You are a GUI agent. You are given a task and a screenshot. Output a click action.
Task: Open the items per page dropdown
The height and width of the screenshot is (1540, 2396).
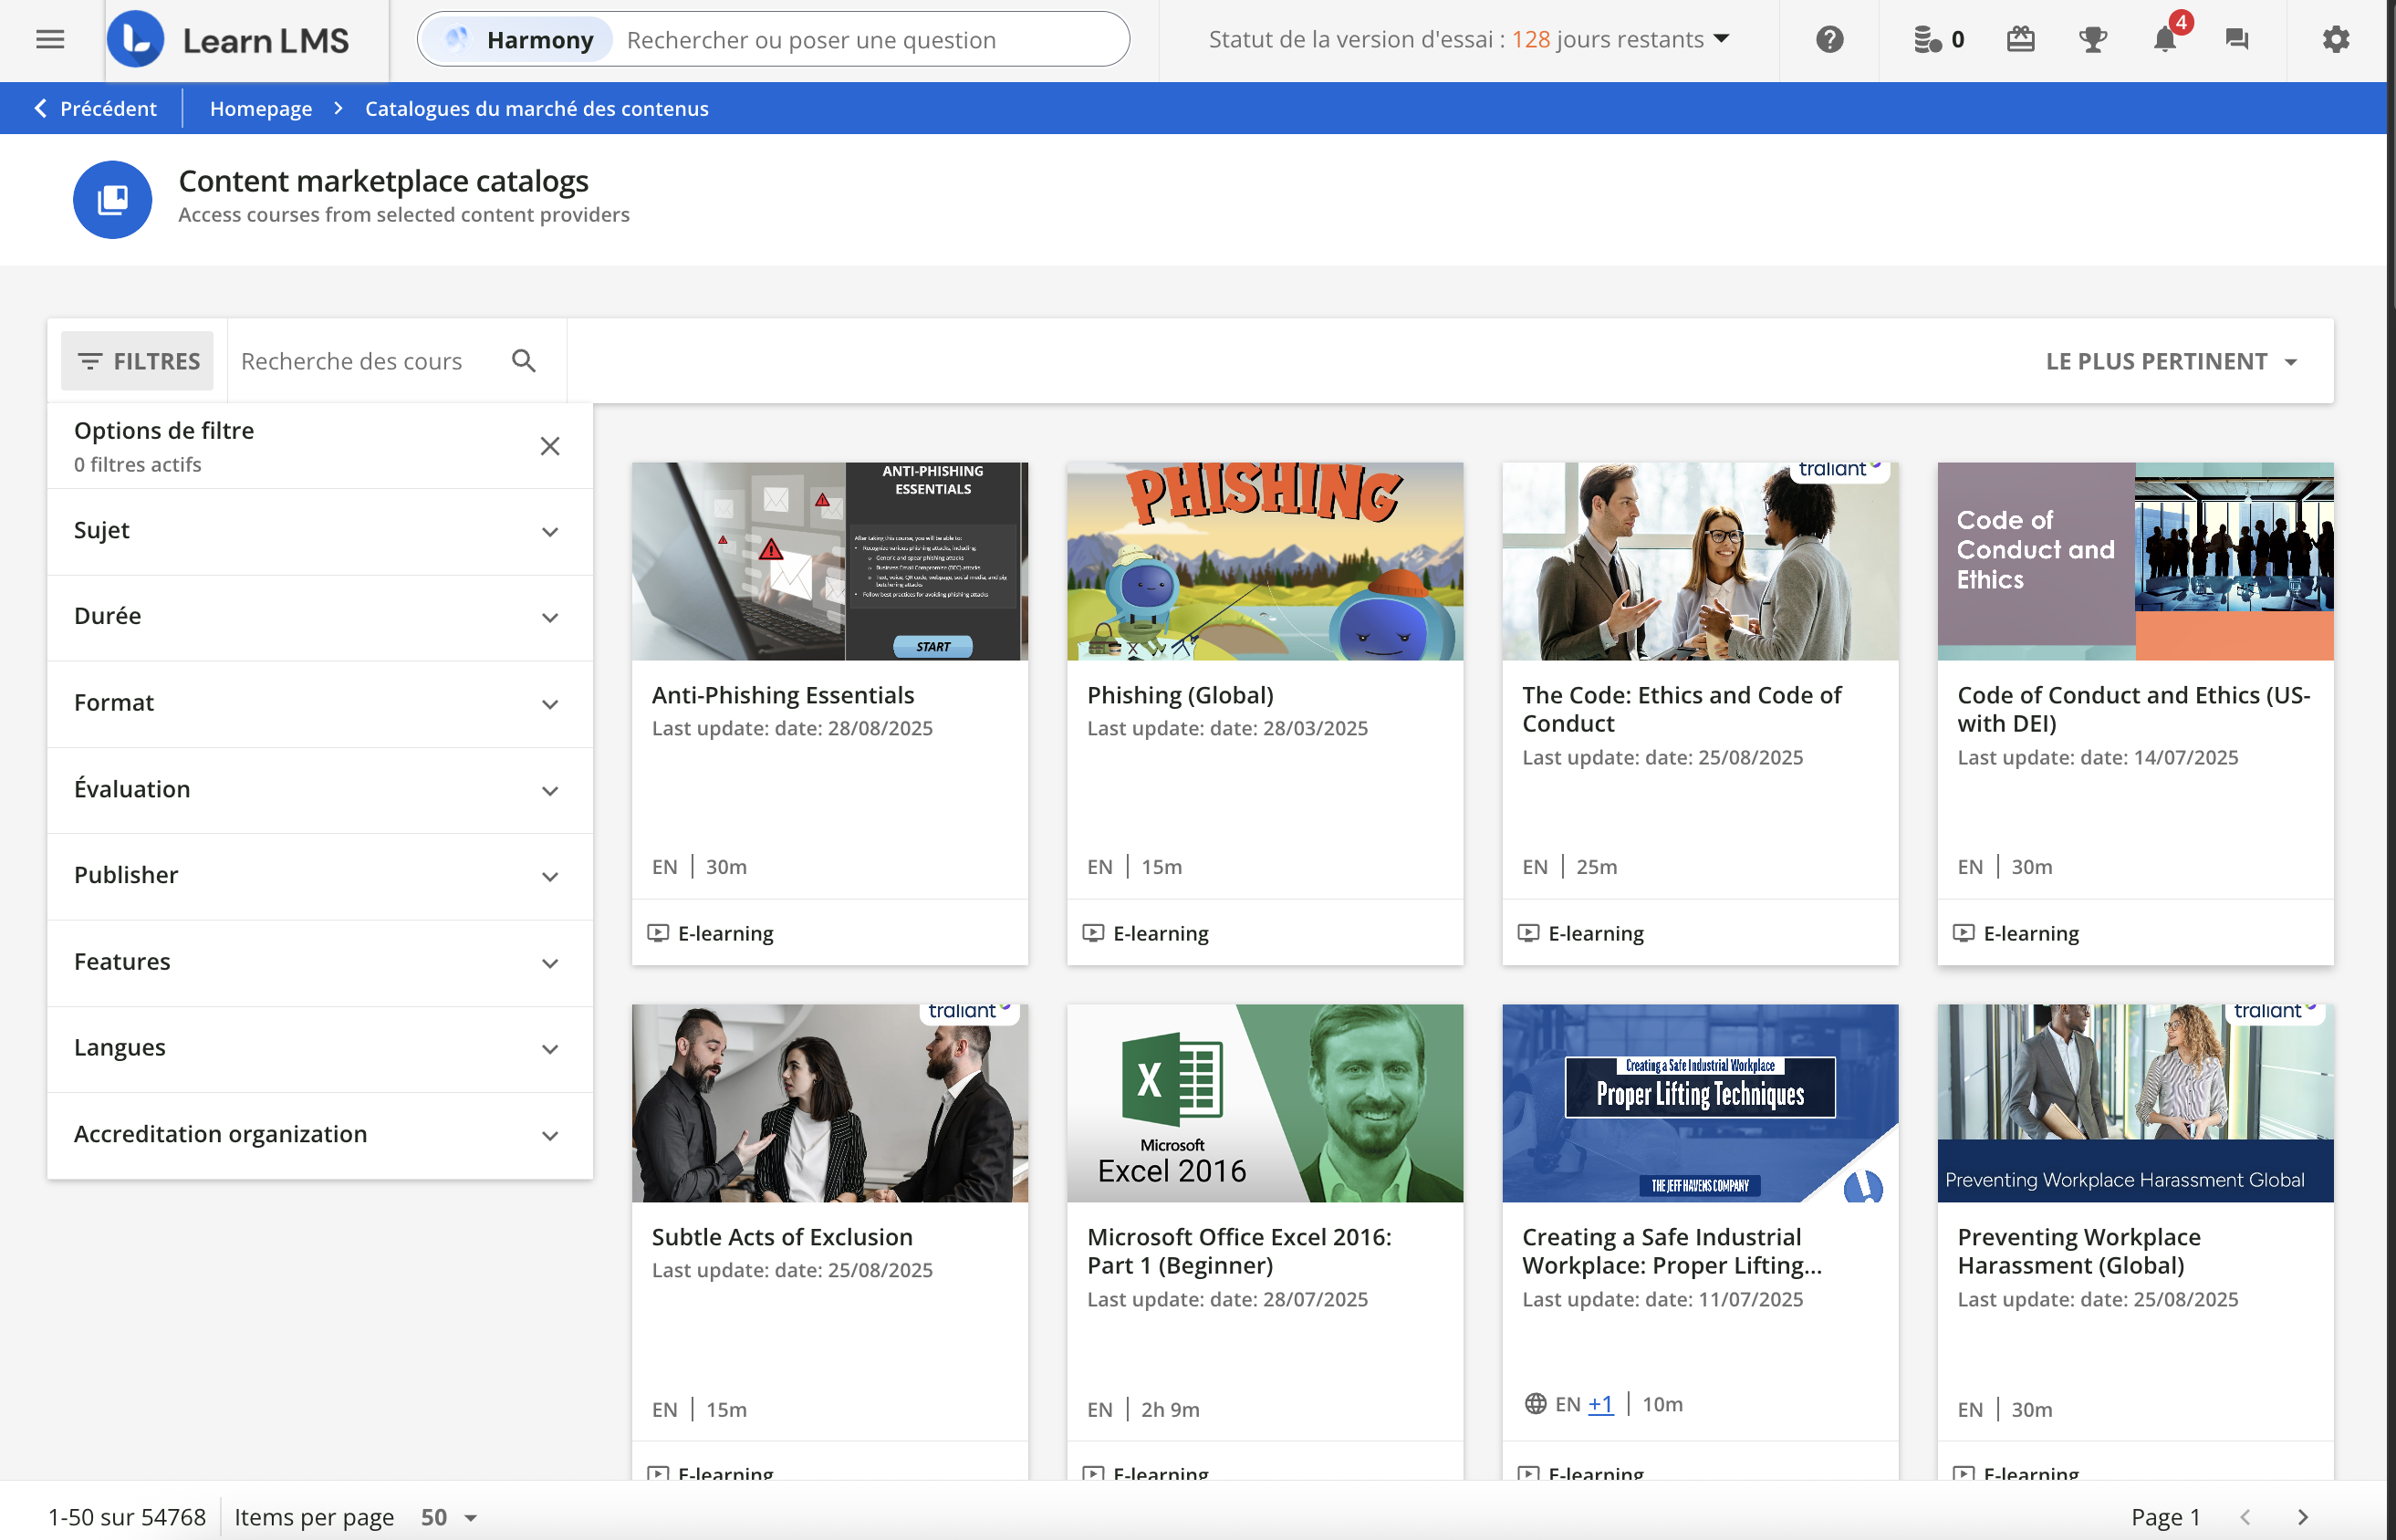(448, 1516)
